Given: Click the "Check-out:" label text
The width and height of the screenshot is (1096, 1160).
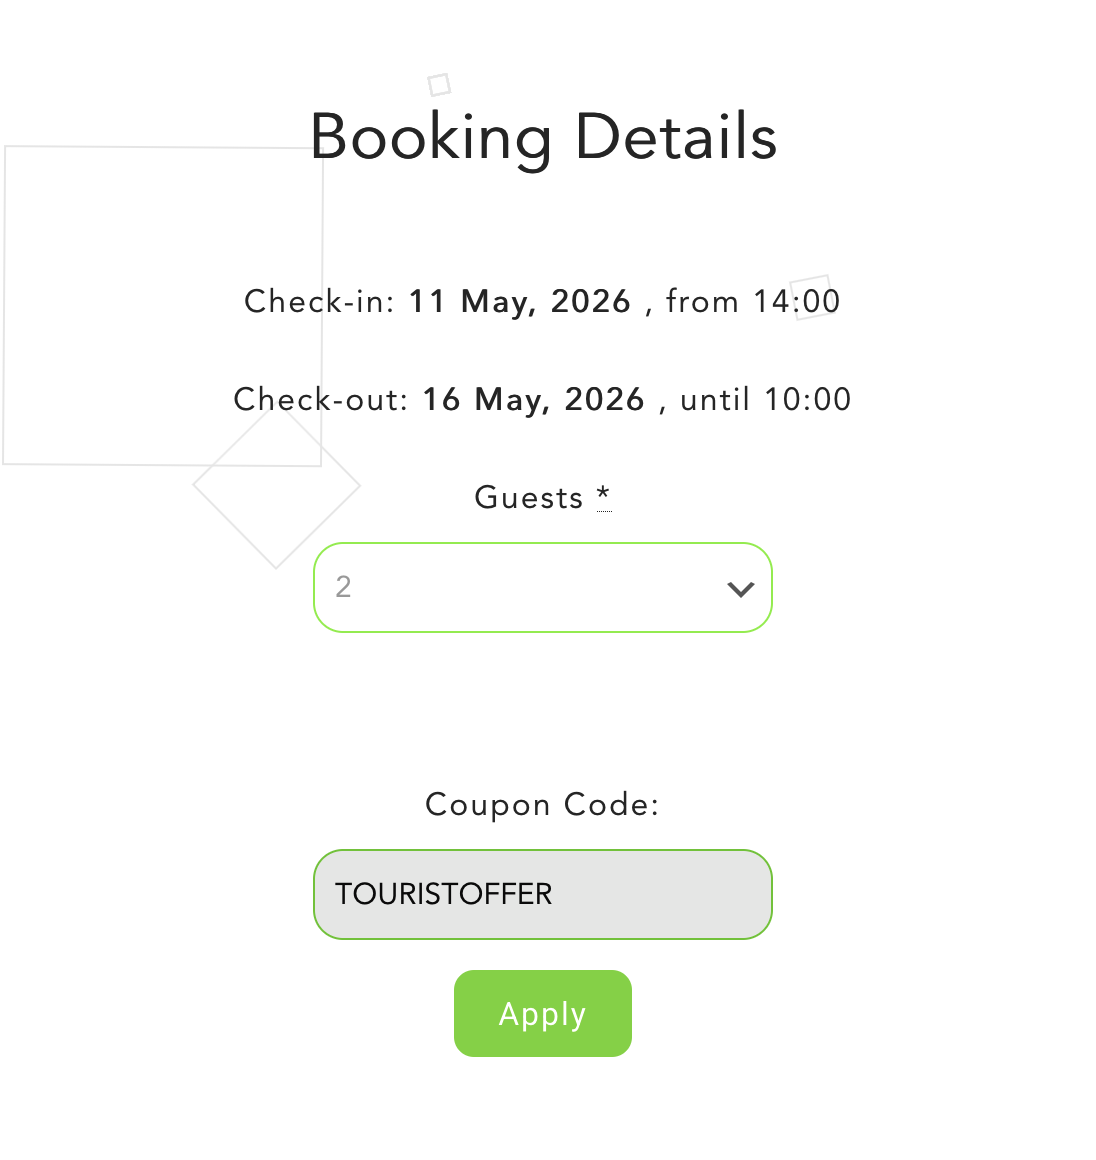Looking at the screenshot, I should [321, 400].
